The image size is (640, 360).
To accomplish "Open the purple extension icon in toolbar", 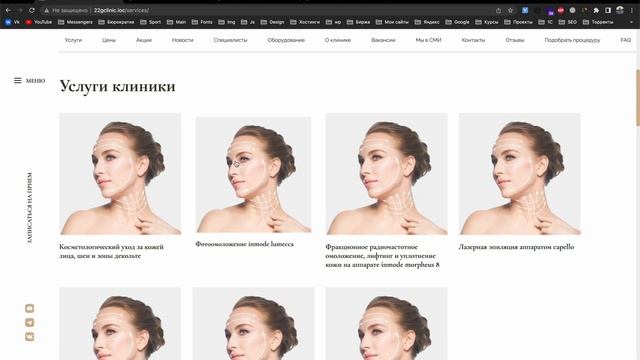I will (x=550, y=12).
